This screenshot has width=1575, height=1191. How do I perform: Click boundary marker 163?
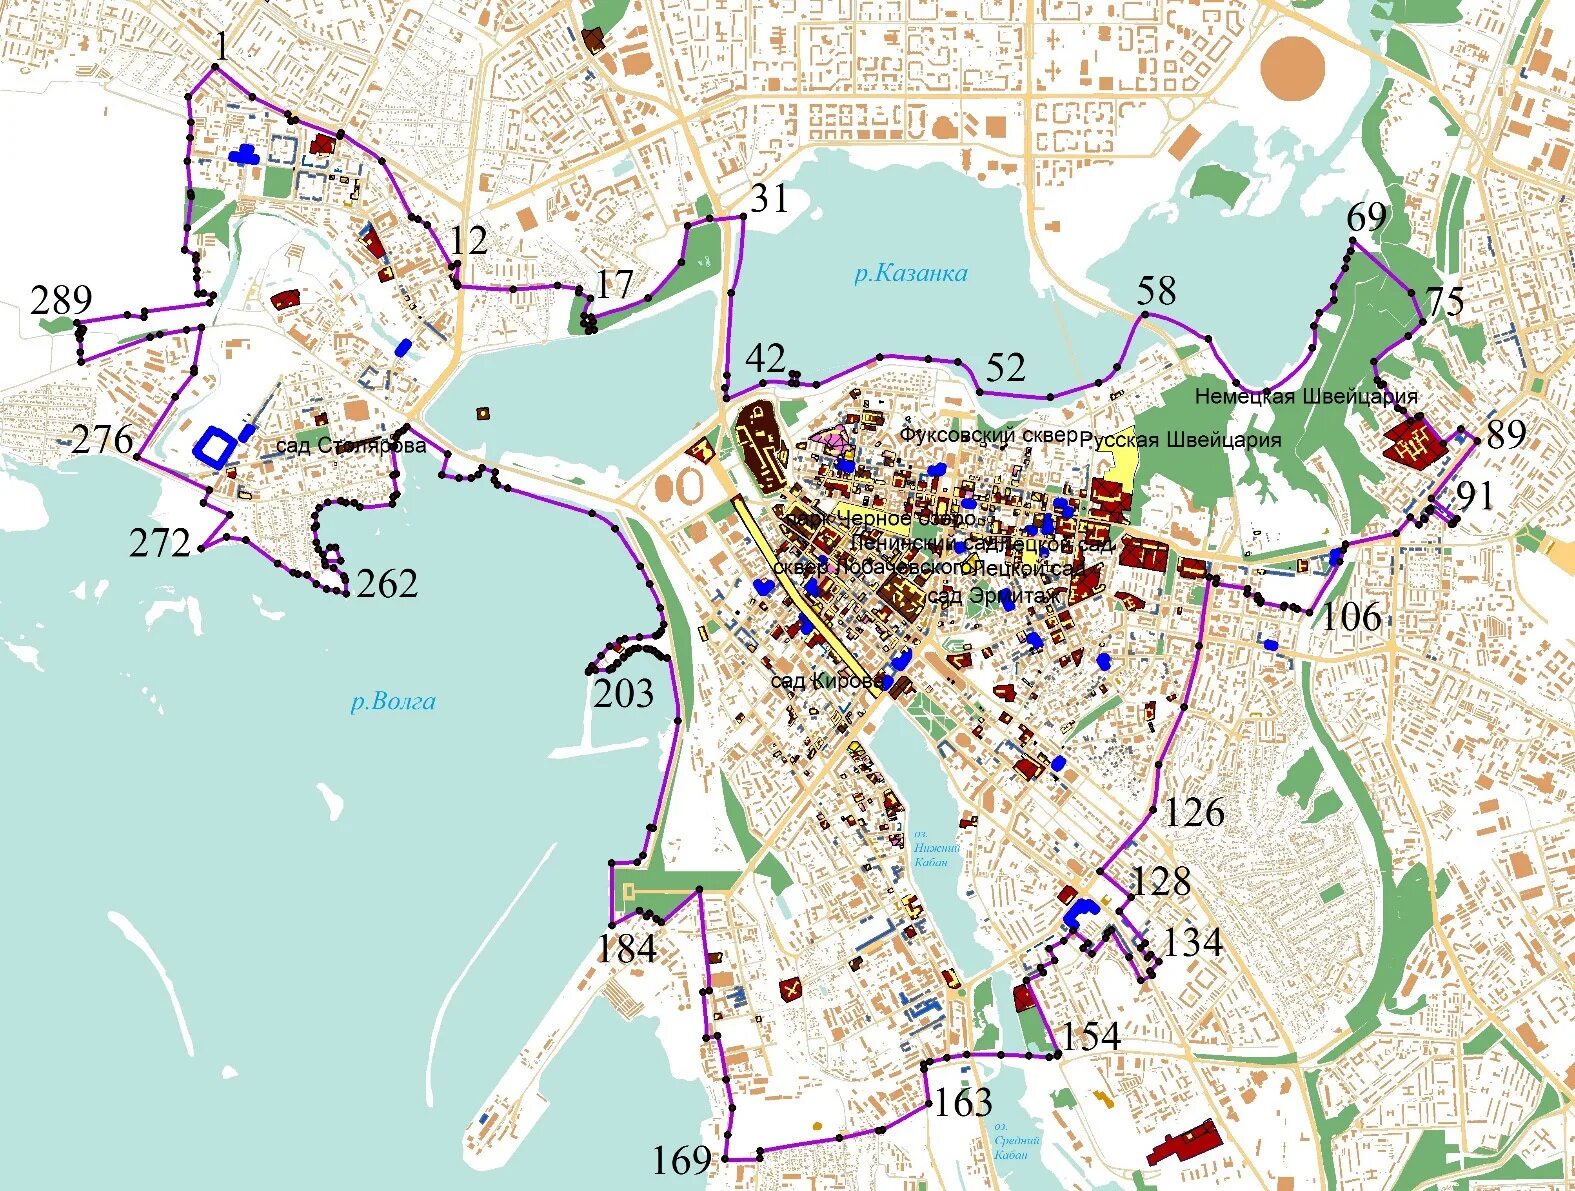click(963, 1102)
